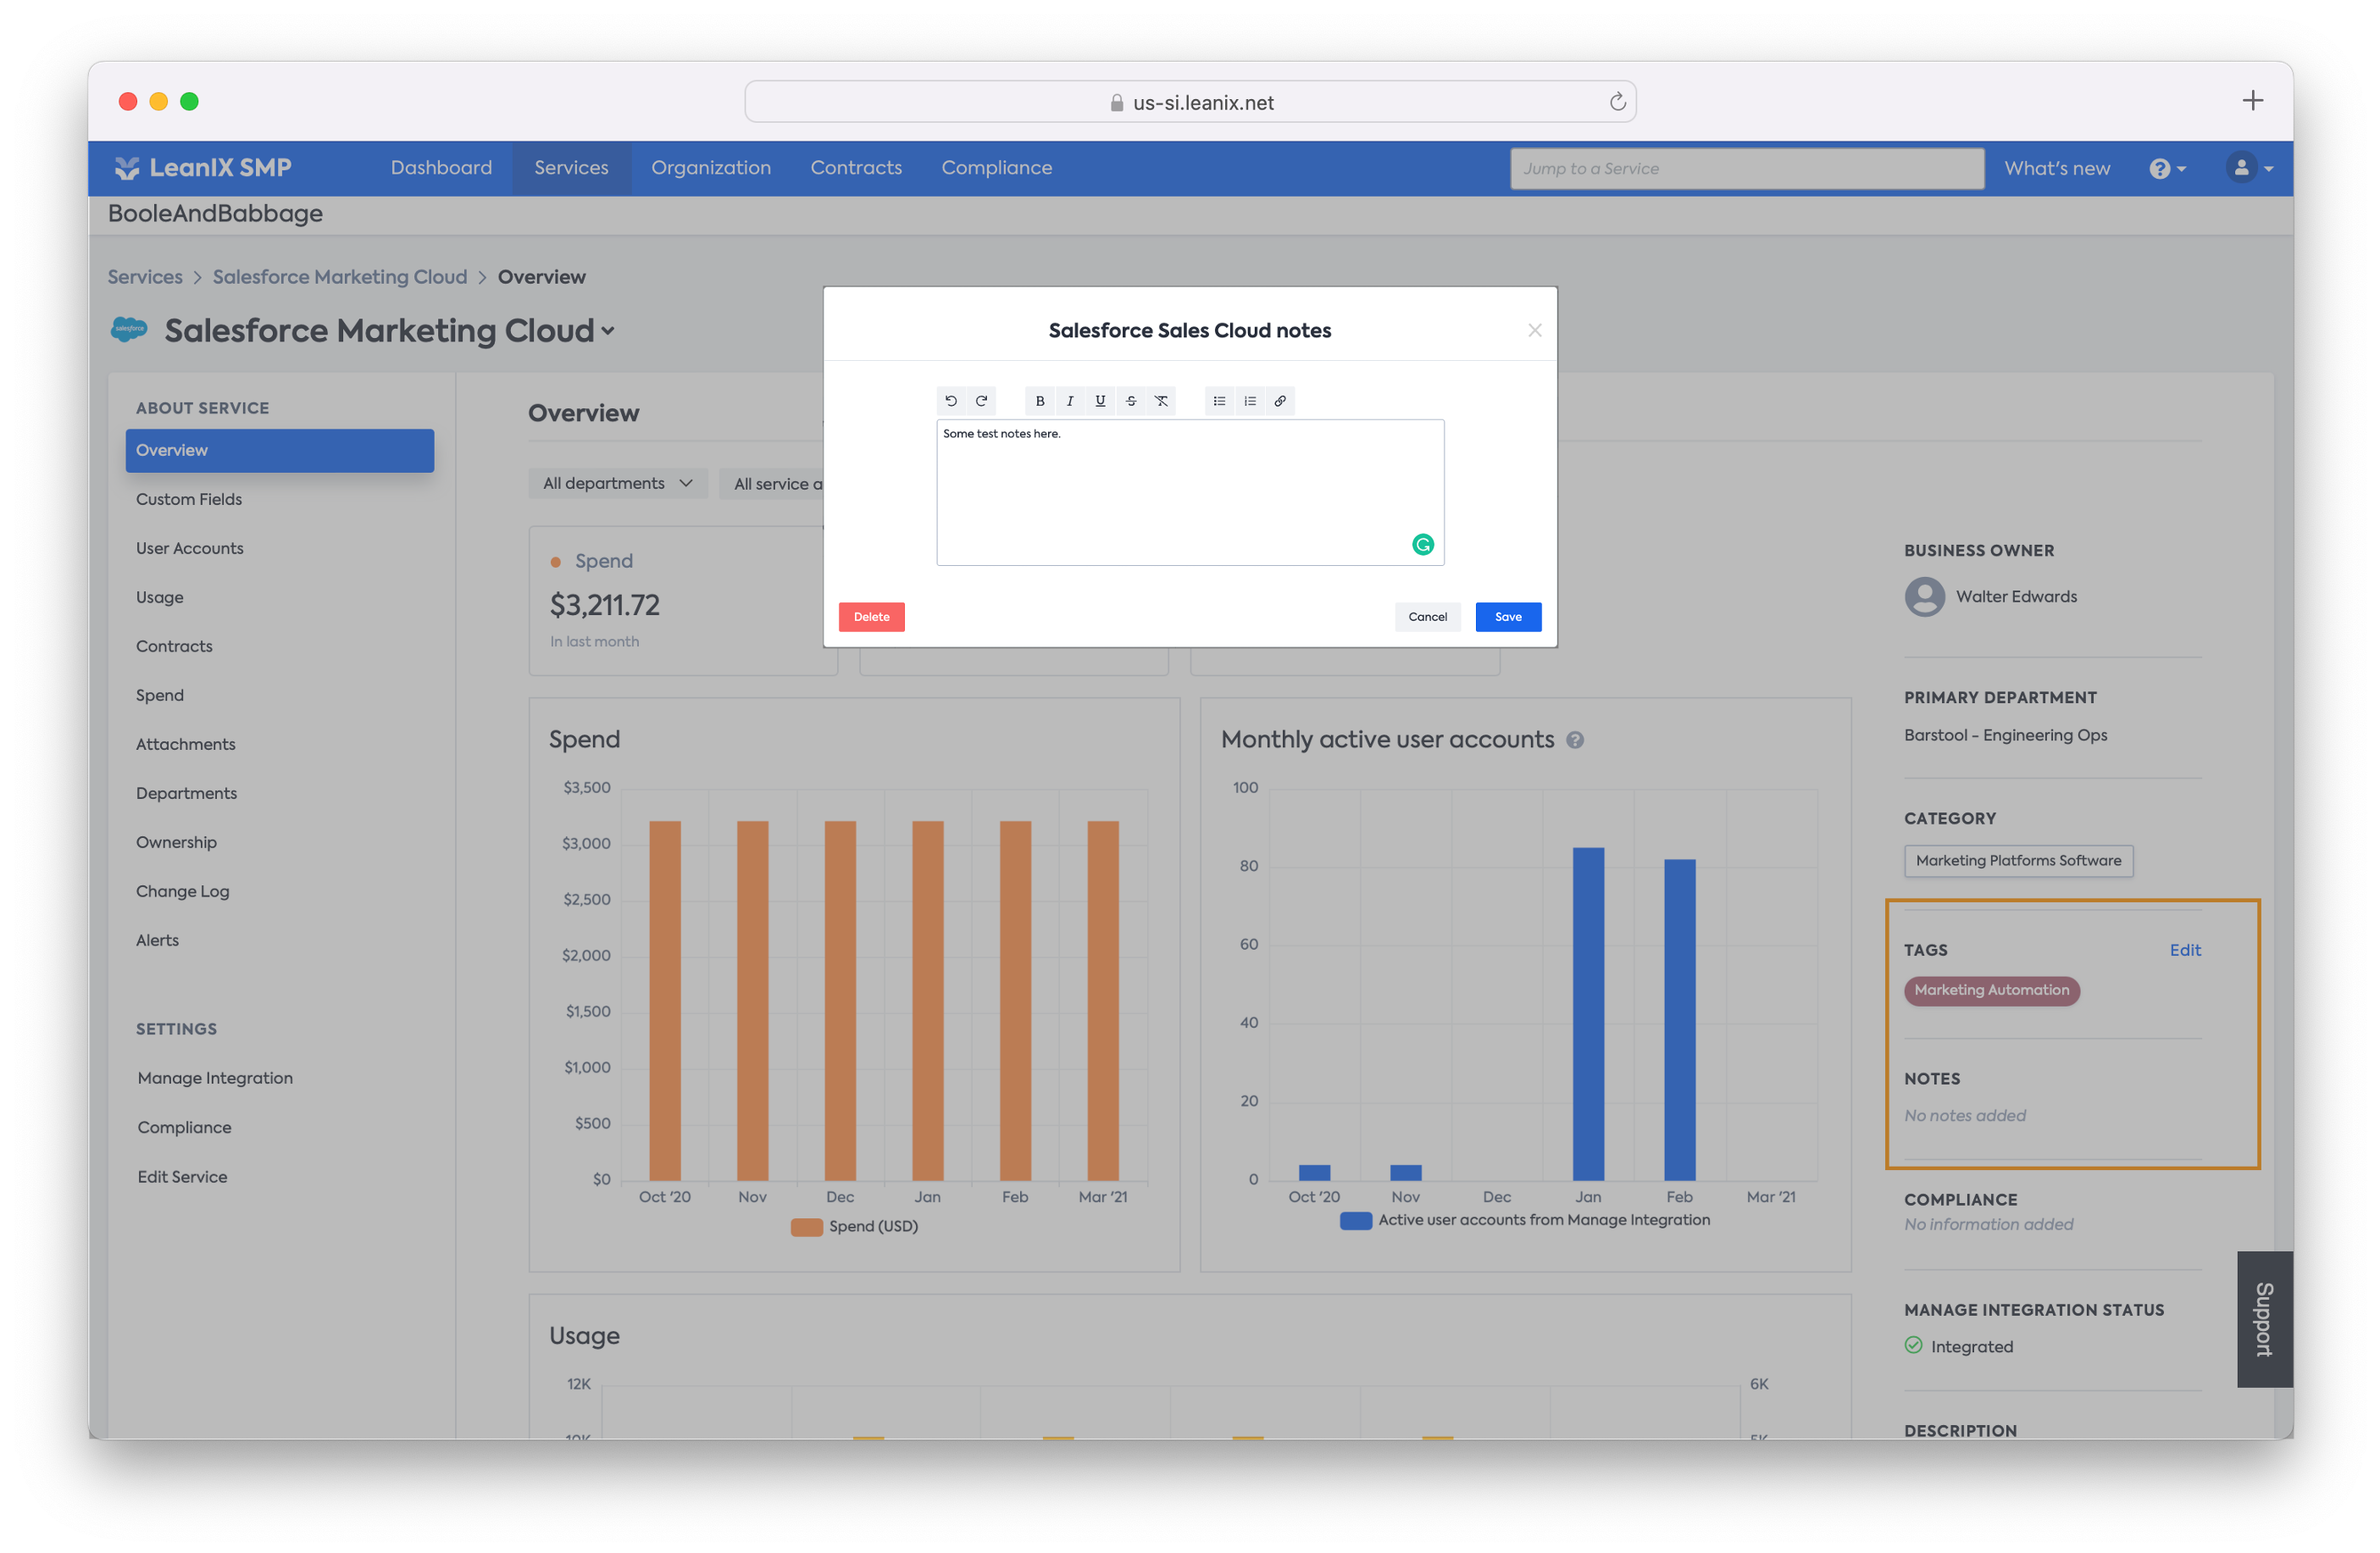
Task: Open Alerts in the sidebar
Action: pos(158,940)
